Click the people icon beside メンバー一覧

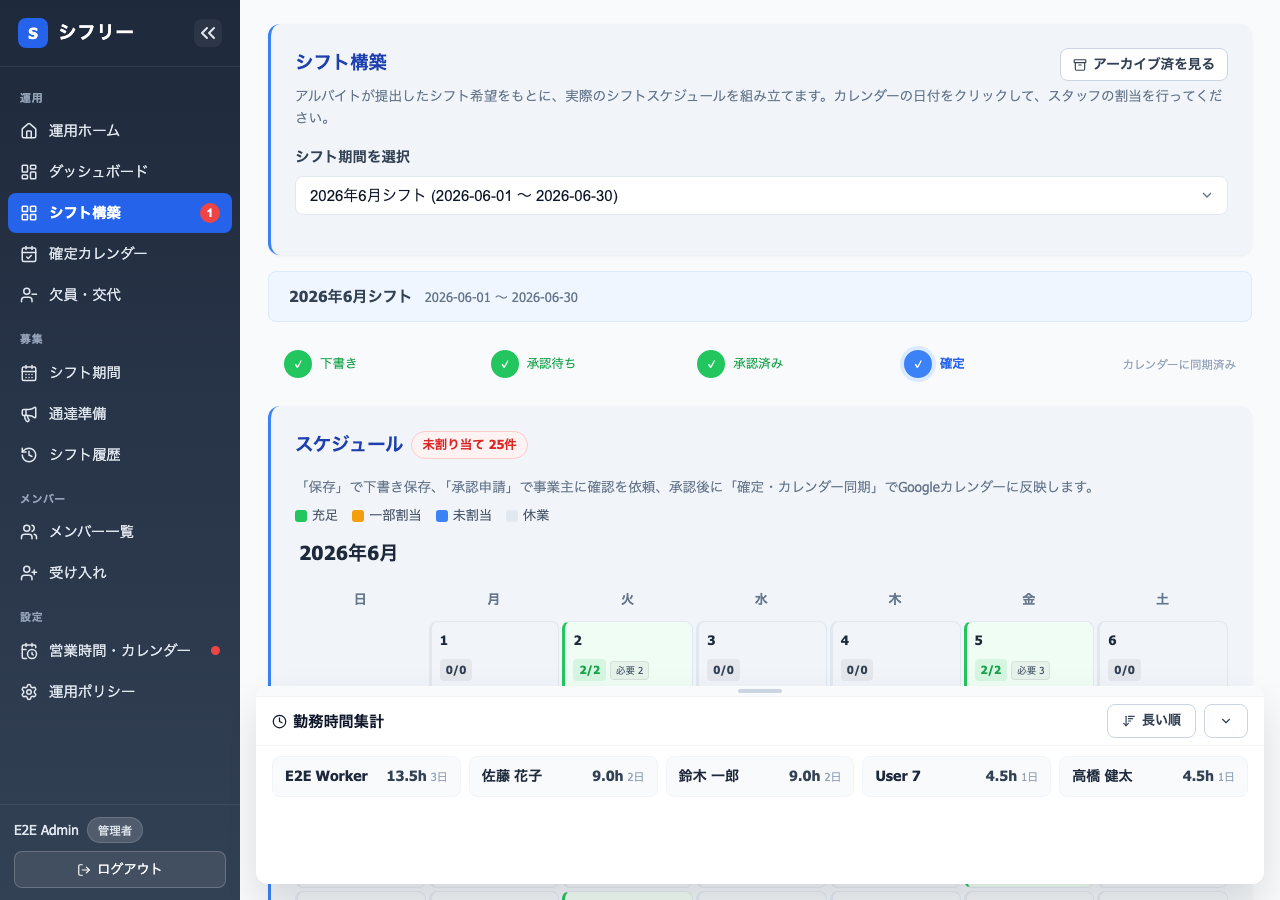(x=29, y=532)
